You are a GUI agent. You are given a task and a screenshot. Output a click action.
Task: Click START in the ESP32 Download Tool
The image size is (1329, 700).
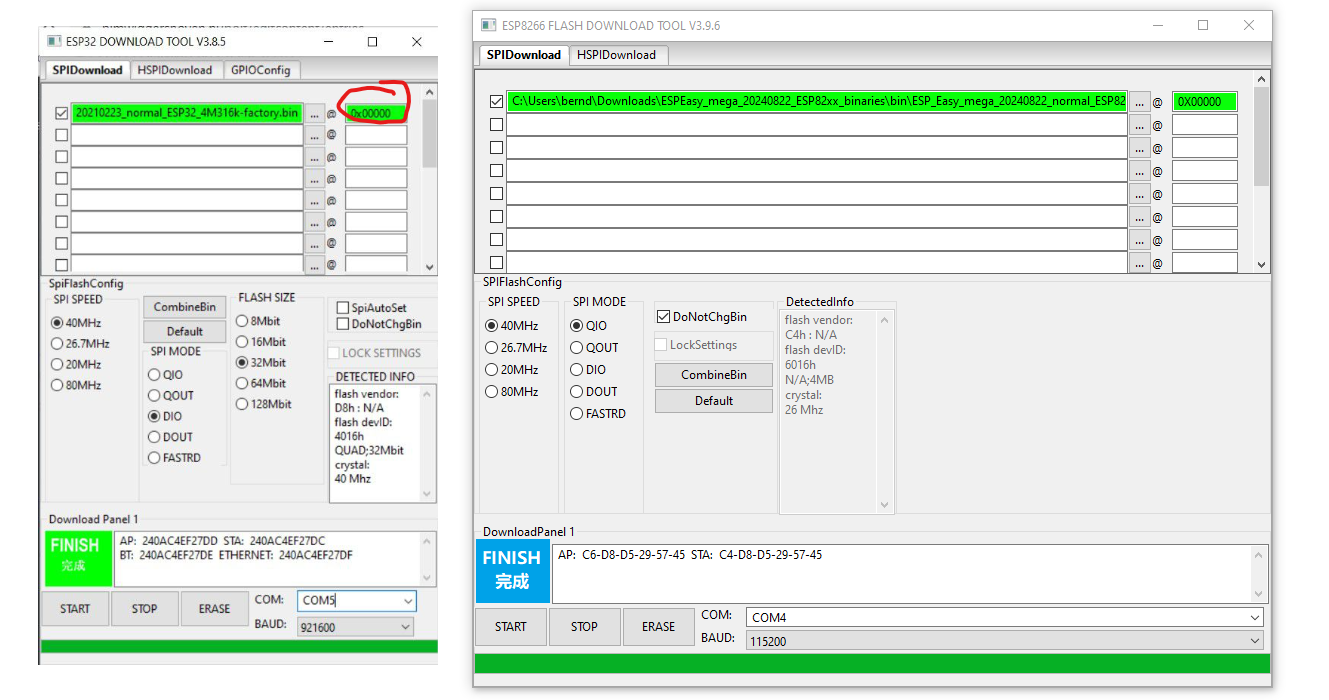pyautogui.click(x=75, y=609)
